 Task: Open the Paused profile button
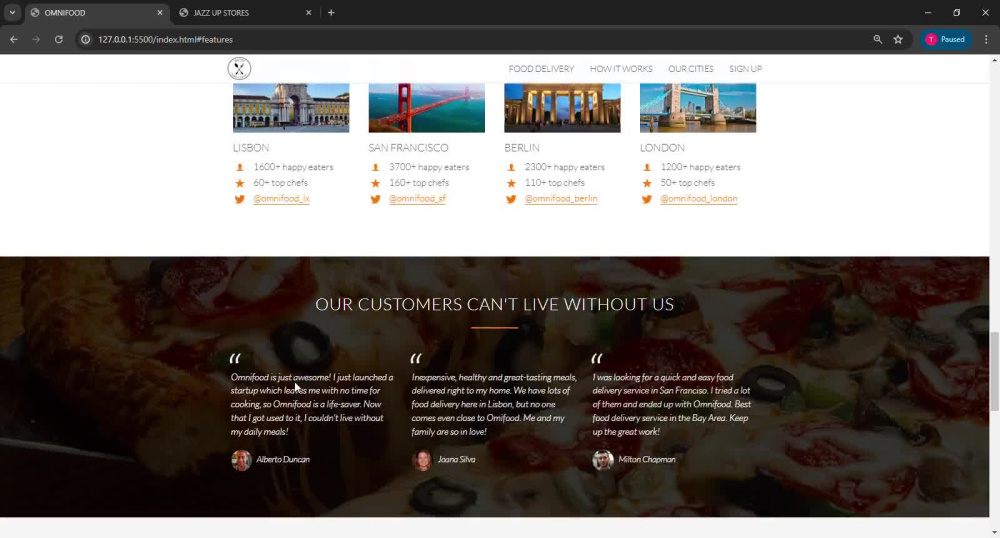click(945, 40)
